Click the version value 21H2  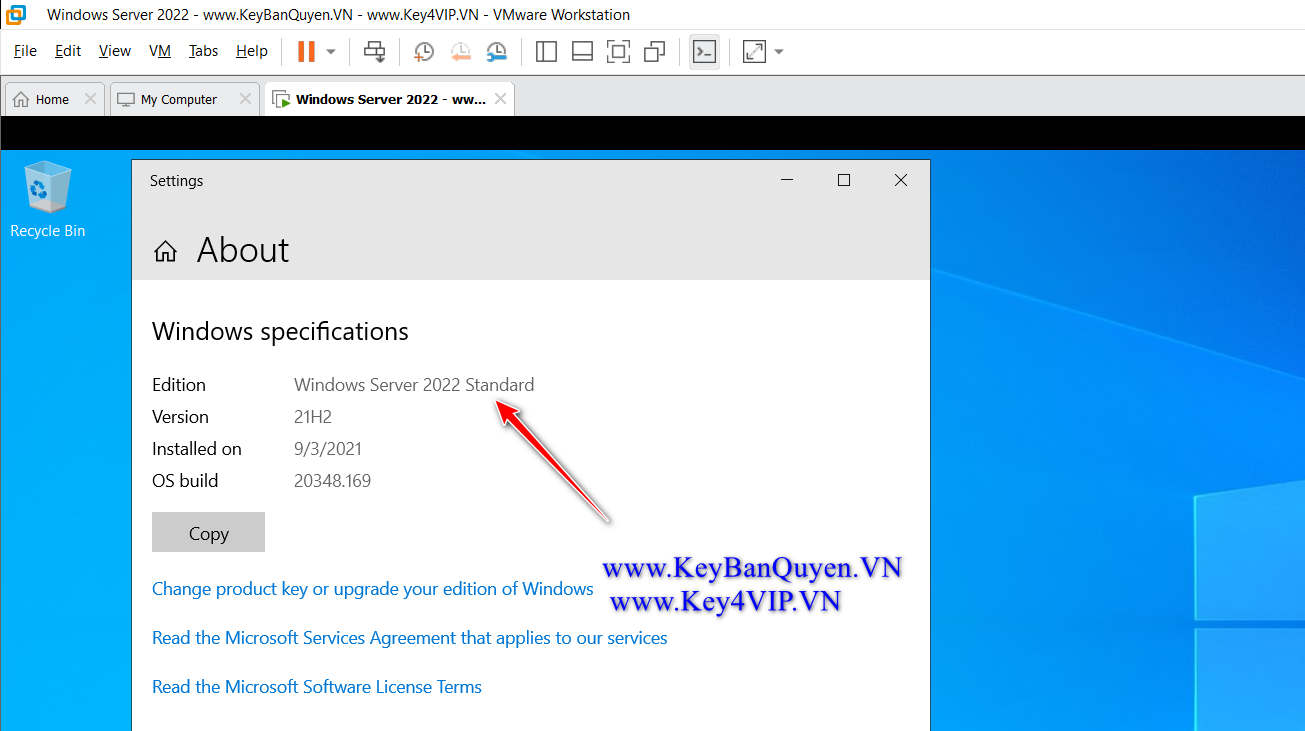[x=314, y=417]
